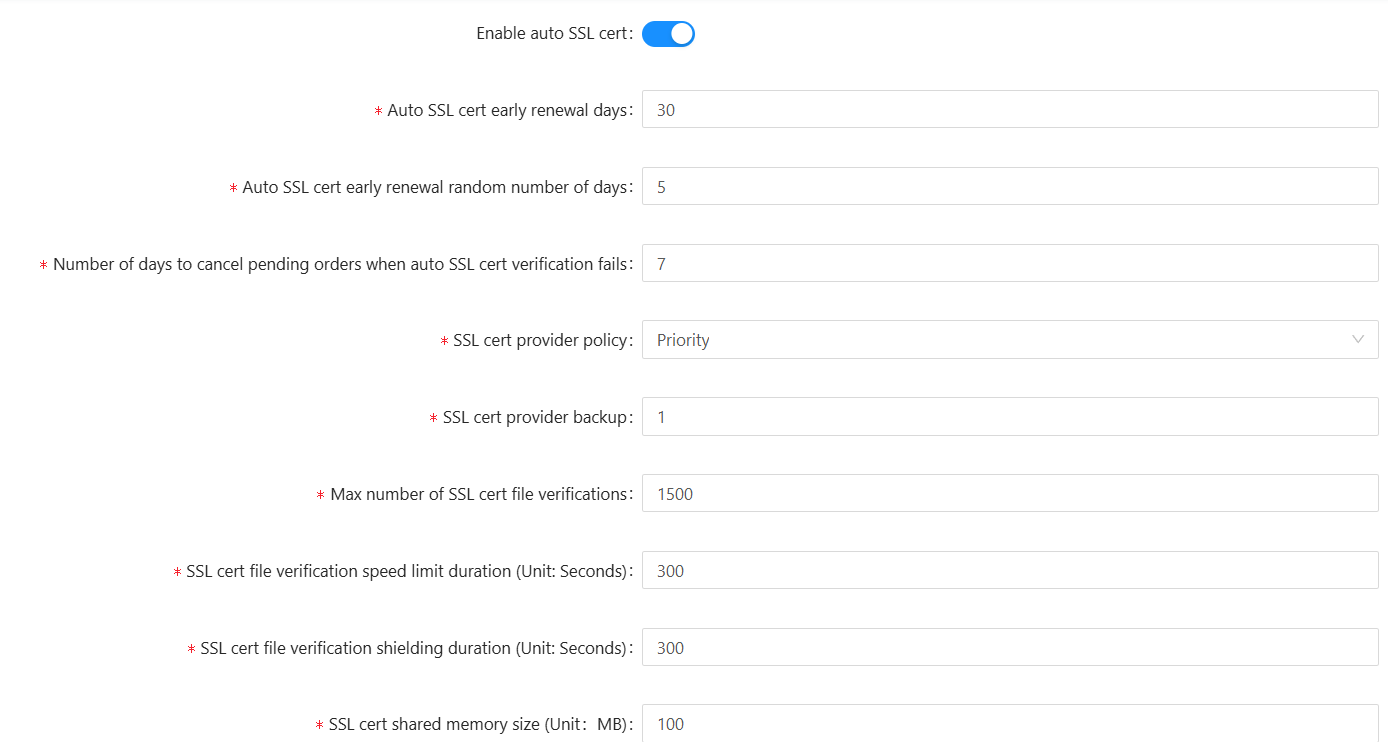1388x742 pixels.
Task: Click the 'SSL cert provider backup' label
Action: tap(535, 417)
